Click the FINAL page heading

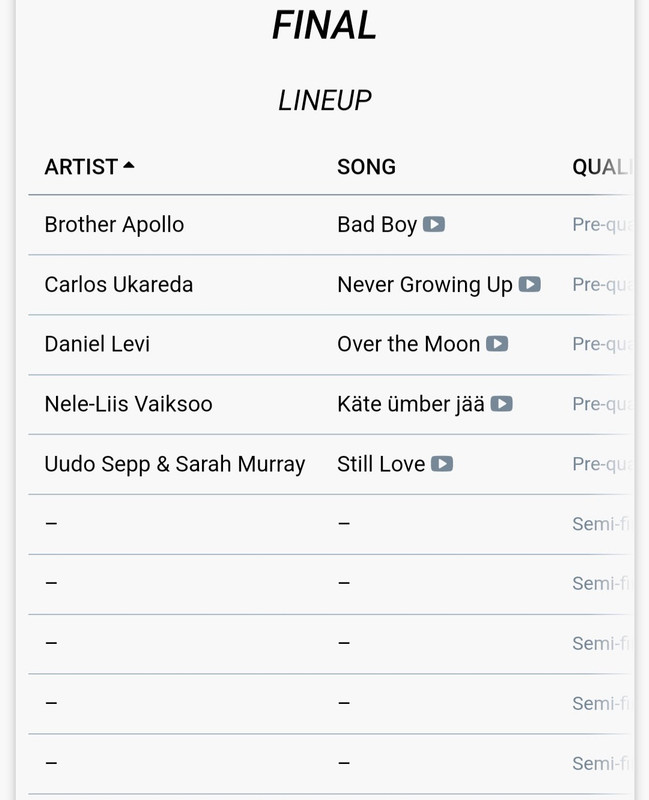pyautogui.click(x=324, y=24)
